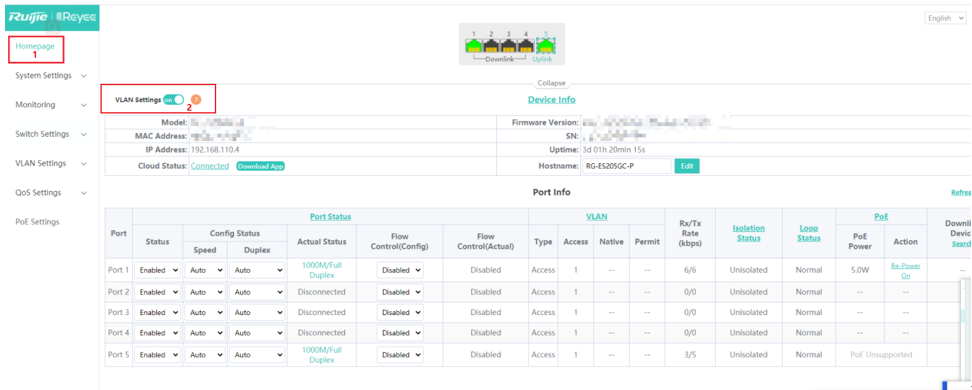
Task: Select port 1 icon in switch diagram
Action: 474,45
